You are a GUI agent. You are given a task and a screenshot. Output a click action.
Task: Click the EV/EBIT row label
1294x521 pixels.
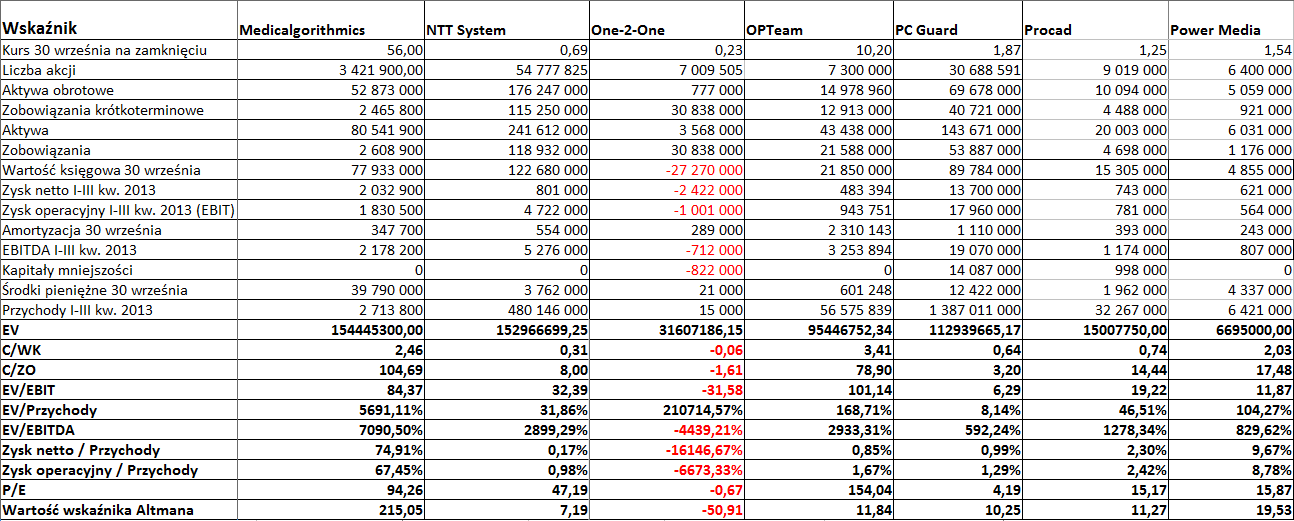[28, 390]
